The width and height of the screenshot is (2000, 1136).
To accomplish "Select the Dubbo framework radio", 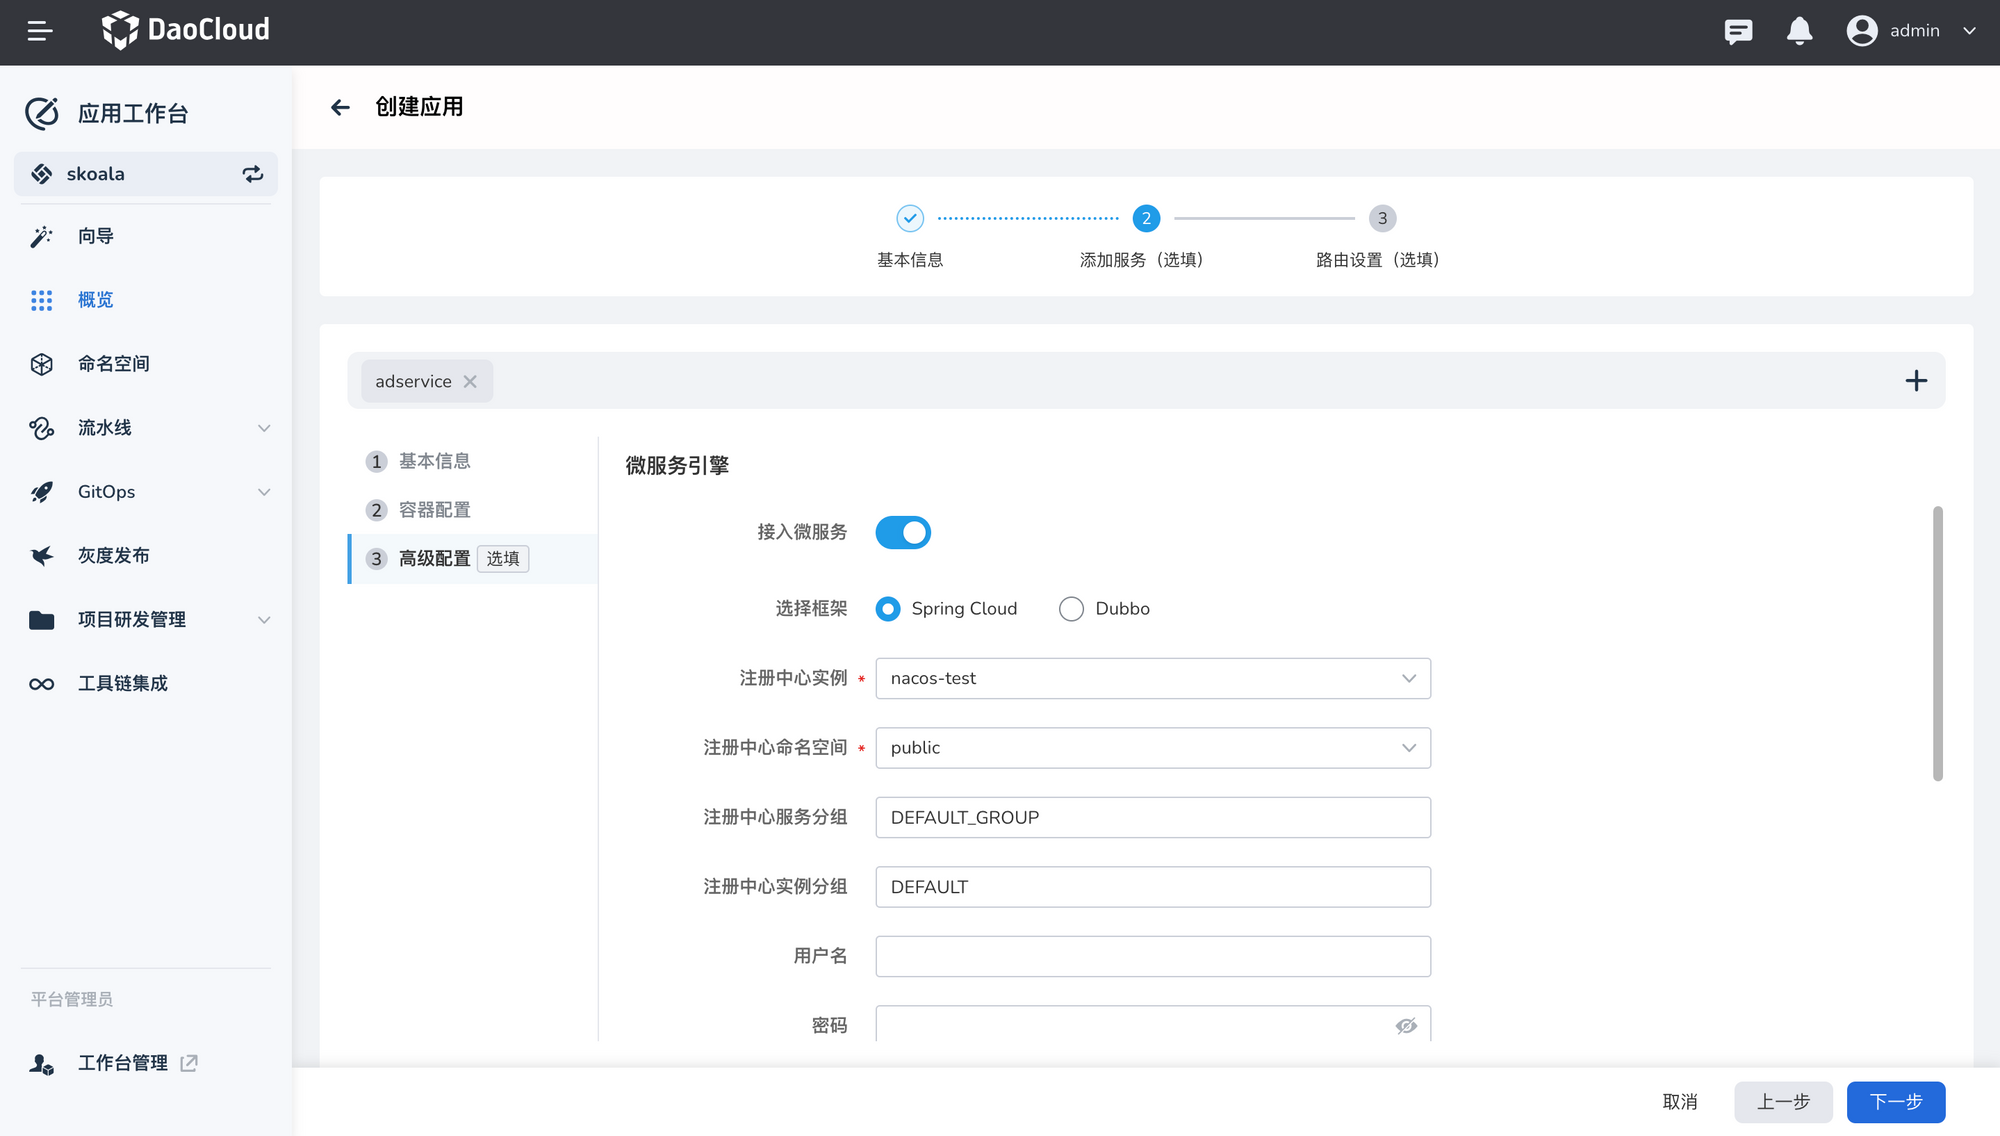I will [1071, 609].
